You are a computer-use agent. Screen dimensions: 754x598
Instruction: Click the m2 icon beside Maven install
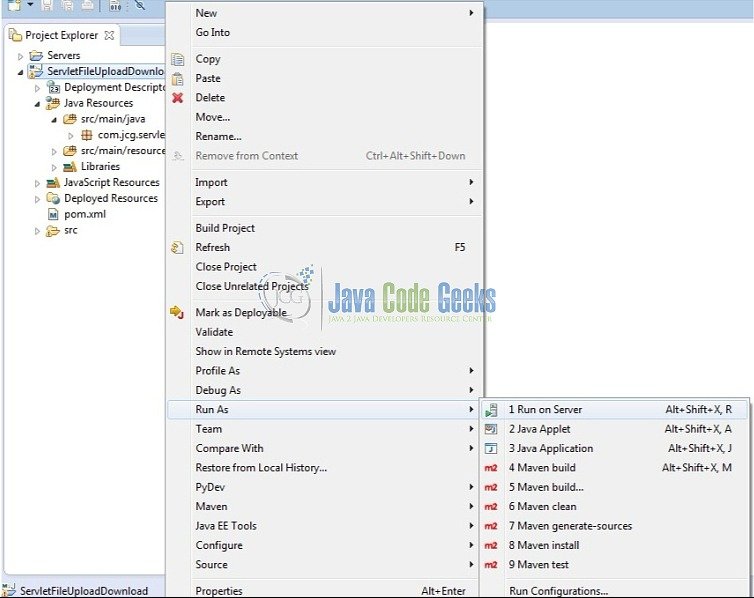tap(491, 546)
